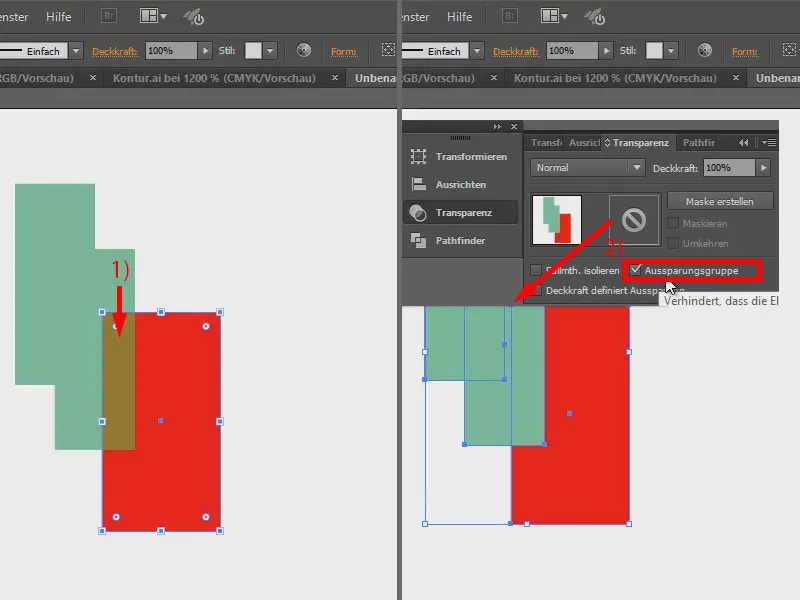
Task: Open the Hilfe menu in left screenshot
Action: [59, 16]
